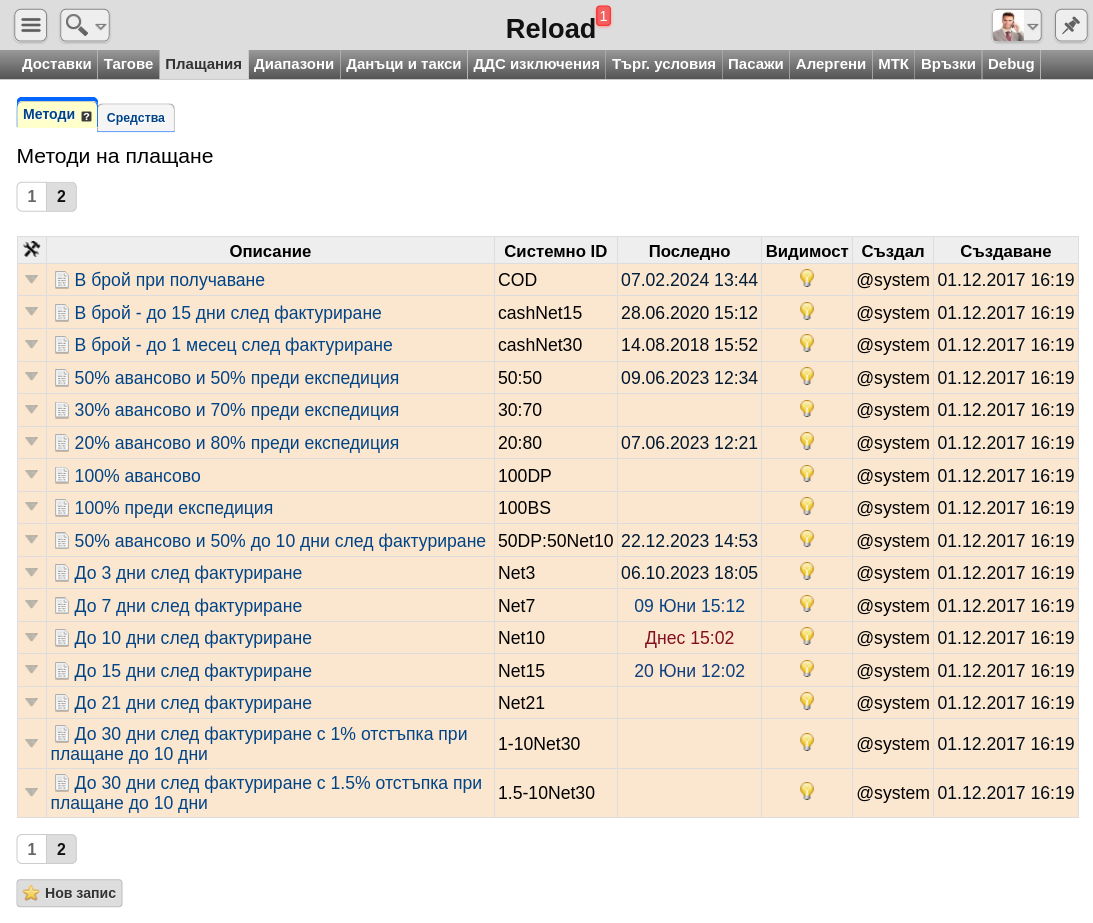Click the tools icon in table header

[x=31, y=250]
